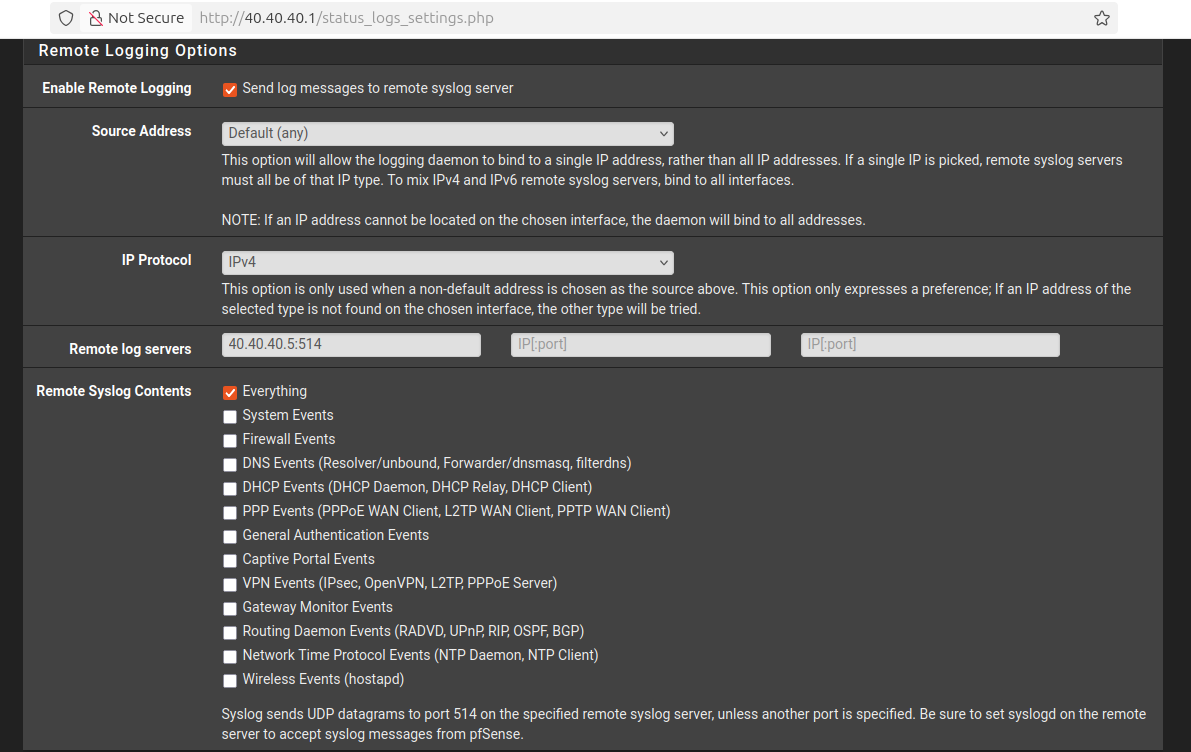Click the URL address bar
1191x752 pixels.
[600, 18]
